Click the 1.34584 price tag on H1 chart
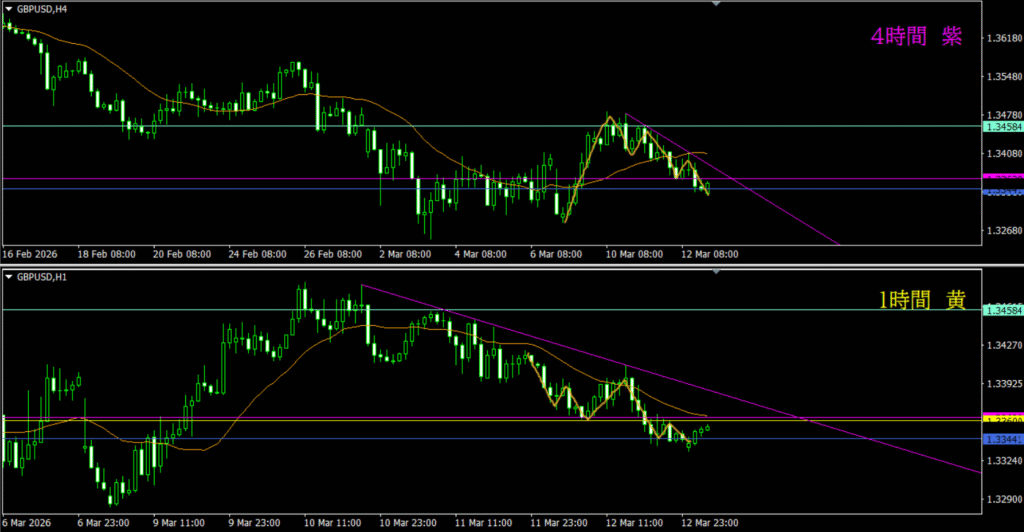 (x=1002, y=311)
